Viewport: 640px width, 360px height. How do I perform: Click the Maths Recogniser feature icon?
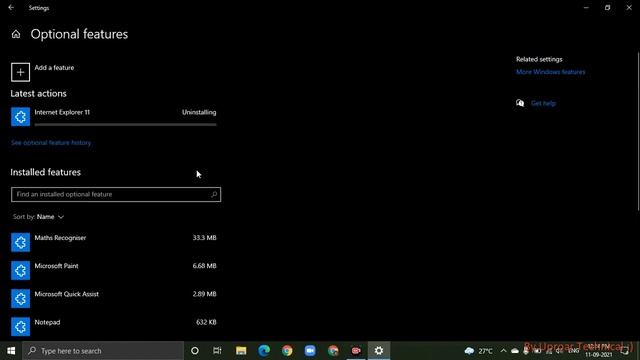coord(20,242)
